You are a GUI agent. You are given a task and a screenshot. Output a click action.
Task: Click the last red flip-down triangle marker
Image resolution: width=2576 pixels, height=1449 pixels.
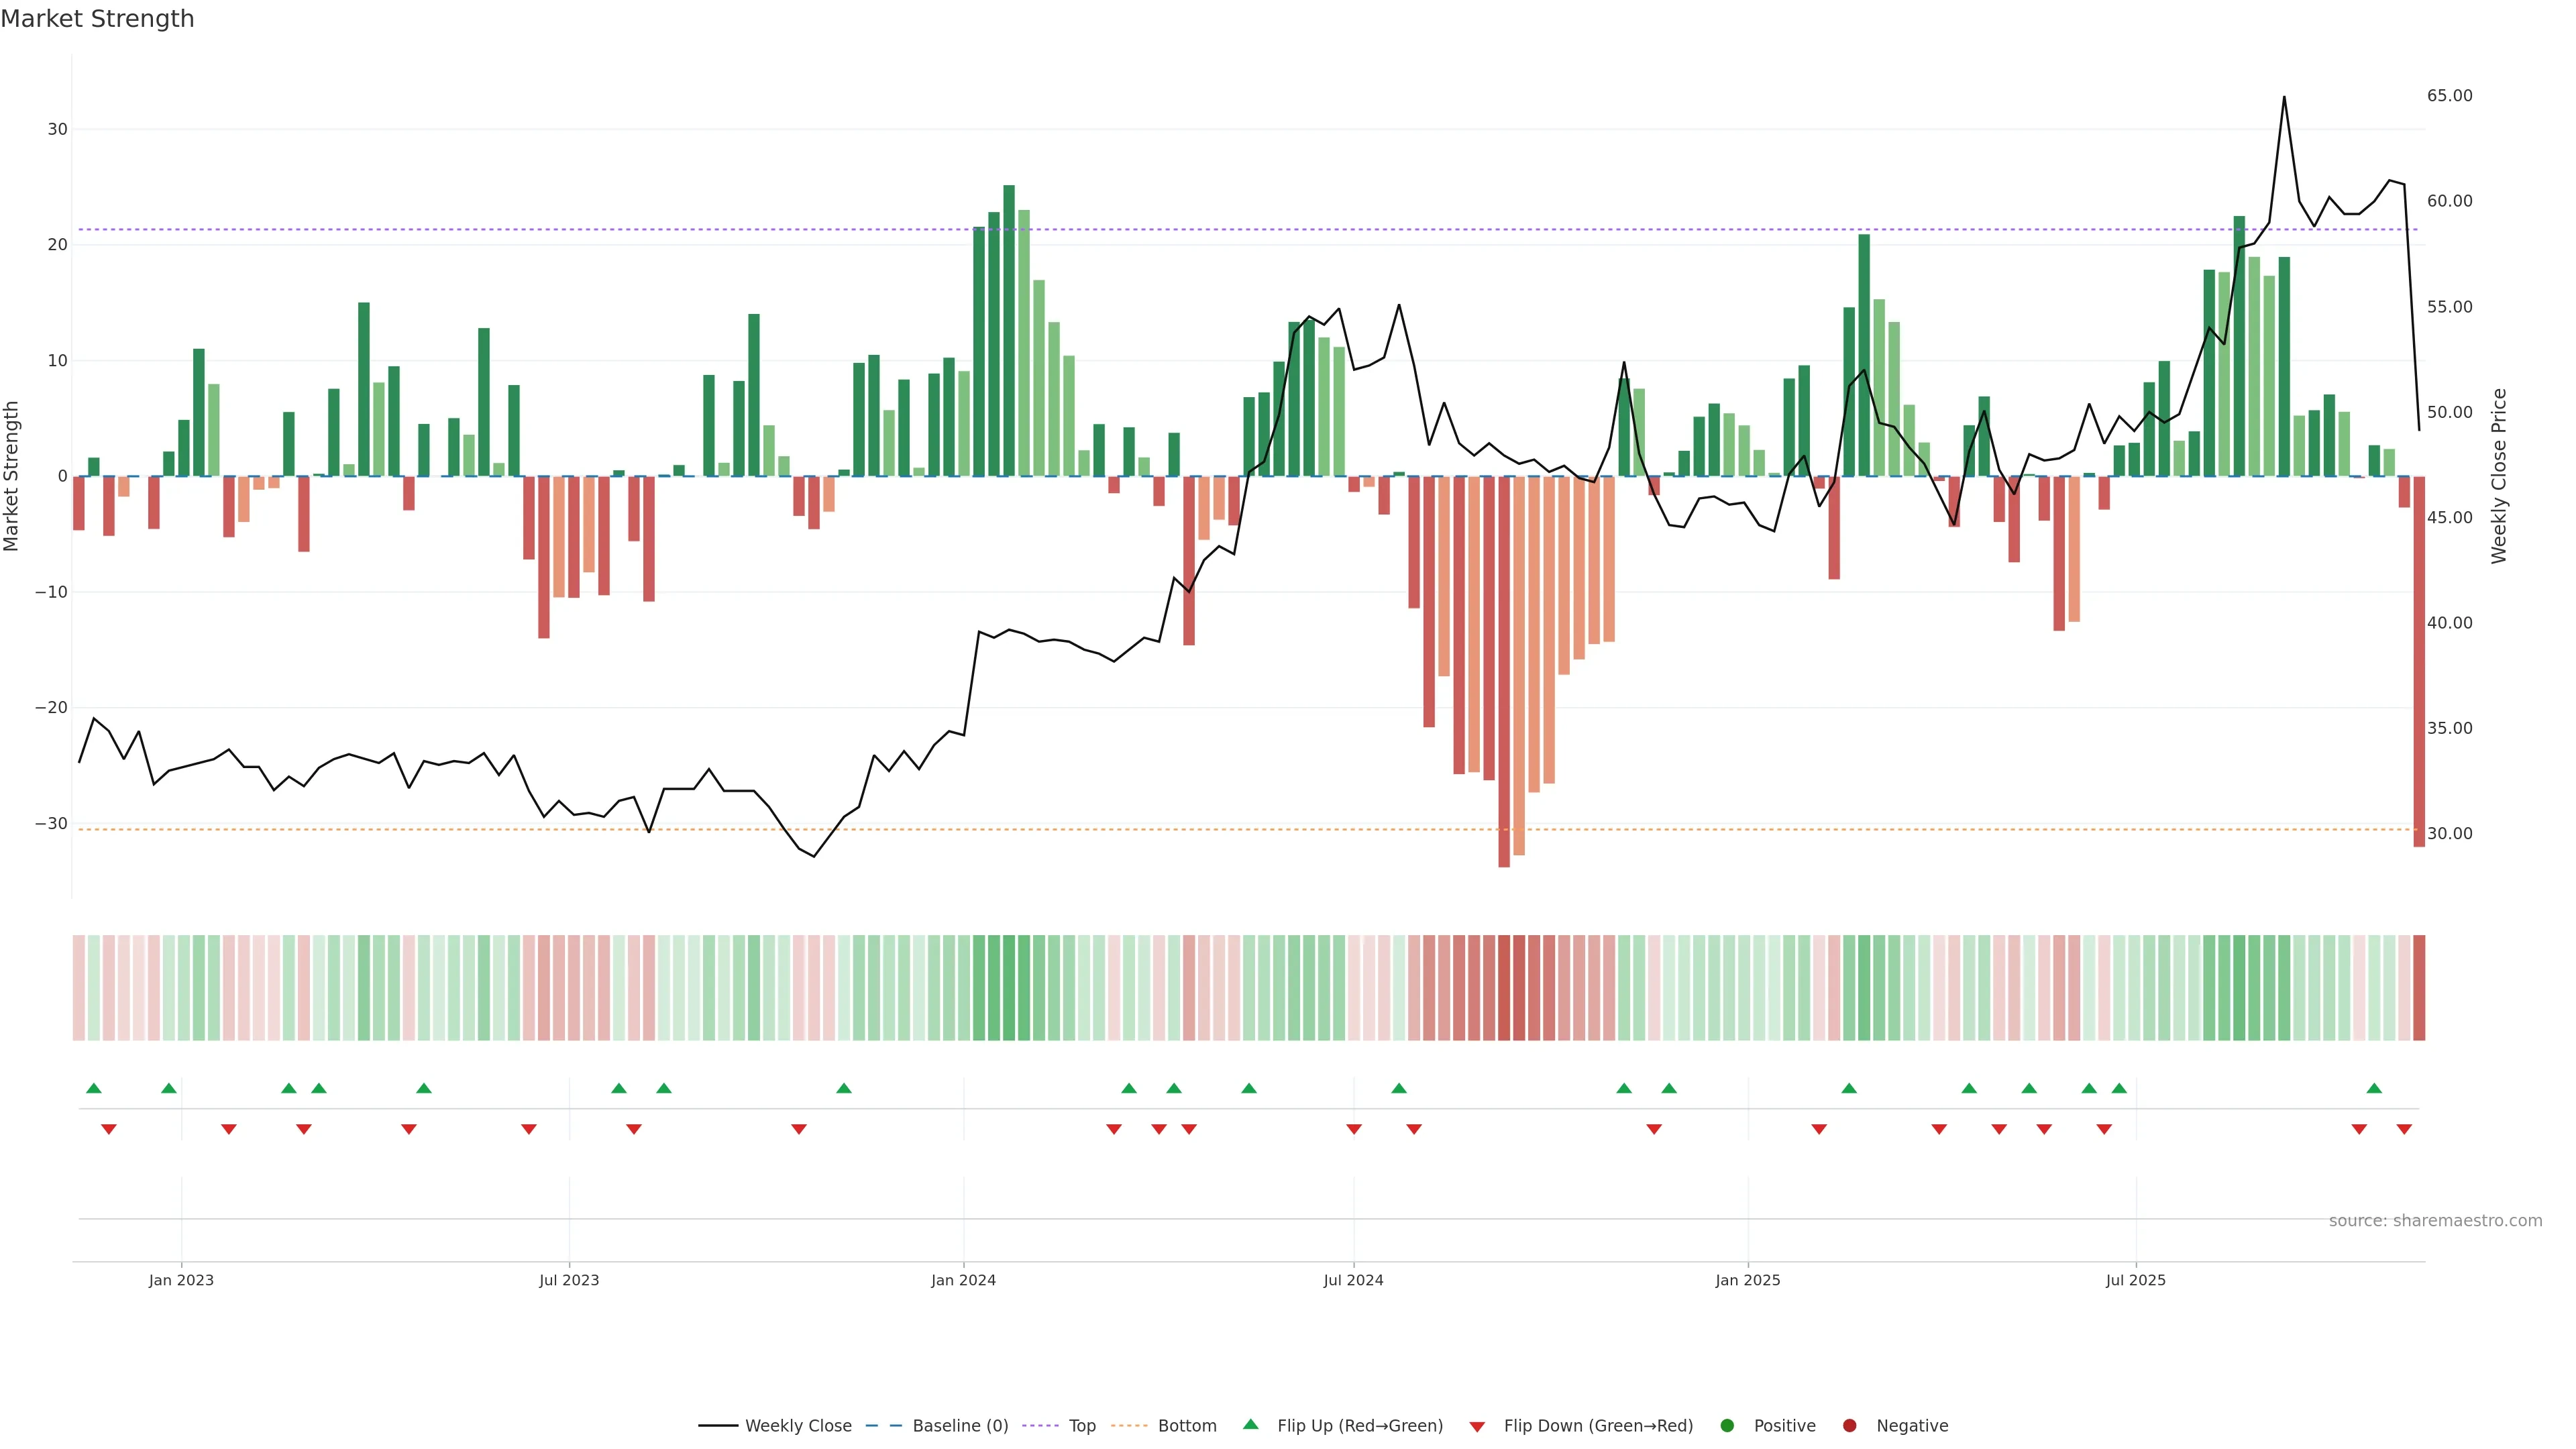(x=2404, y=1129)
